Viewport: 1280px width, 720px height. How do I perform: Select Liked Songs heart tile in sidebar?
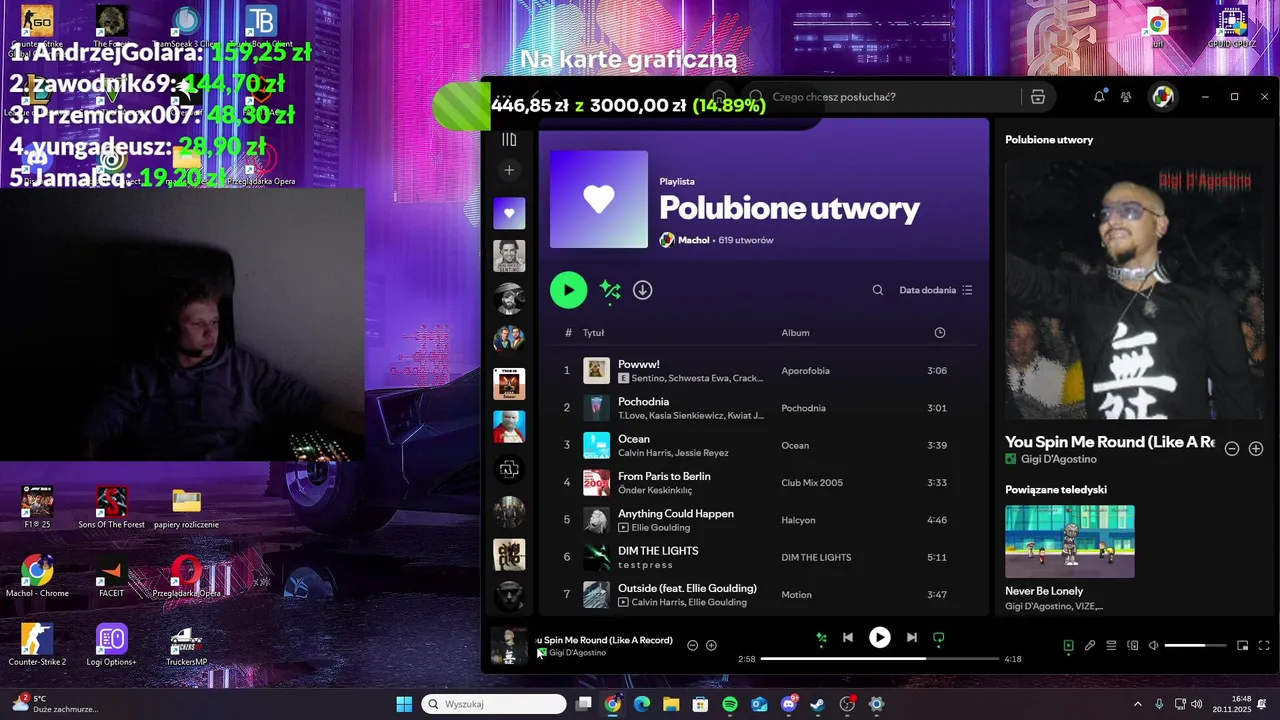point(509,213)
